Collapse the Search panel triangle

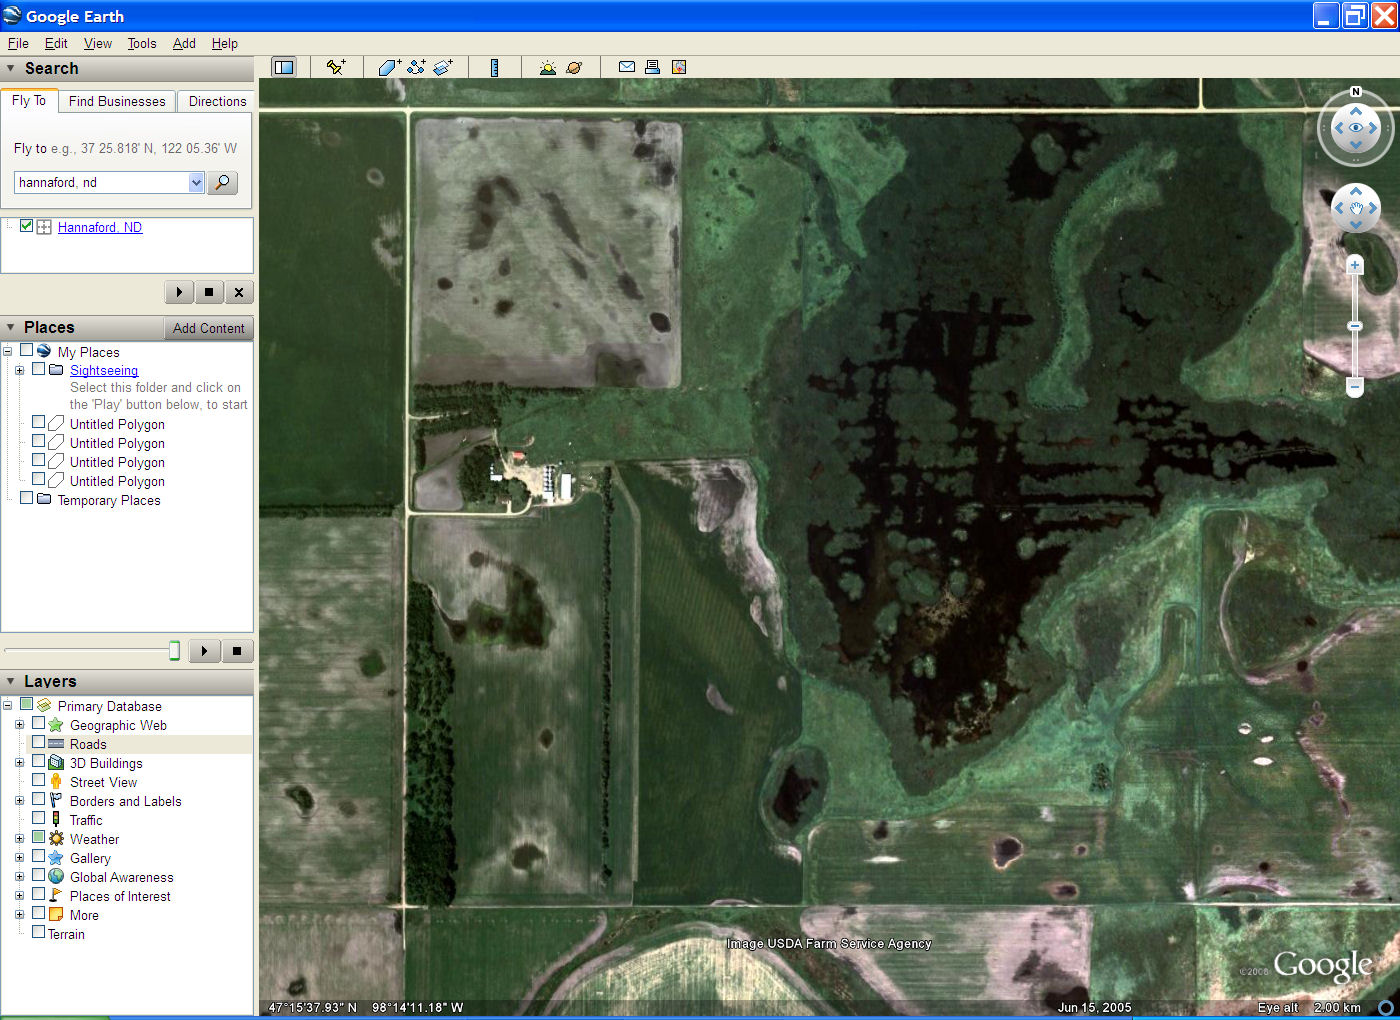(11, 68)
